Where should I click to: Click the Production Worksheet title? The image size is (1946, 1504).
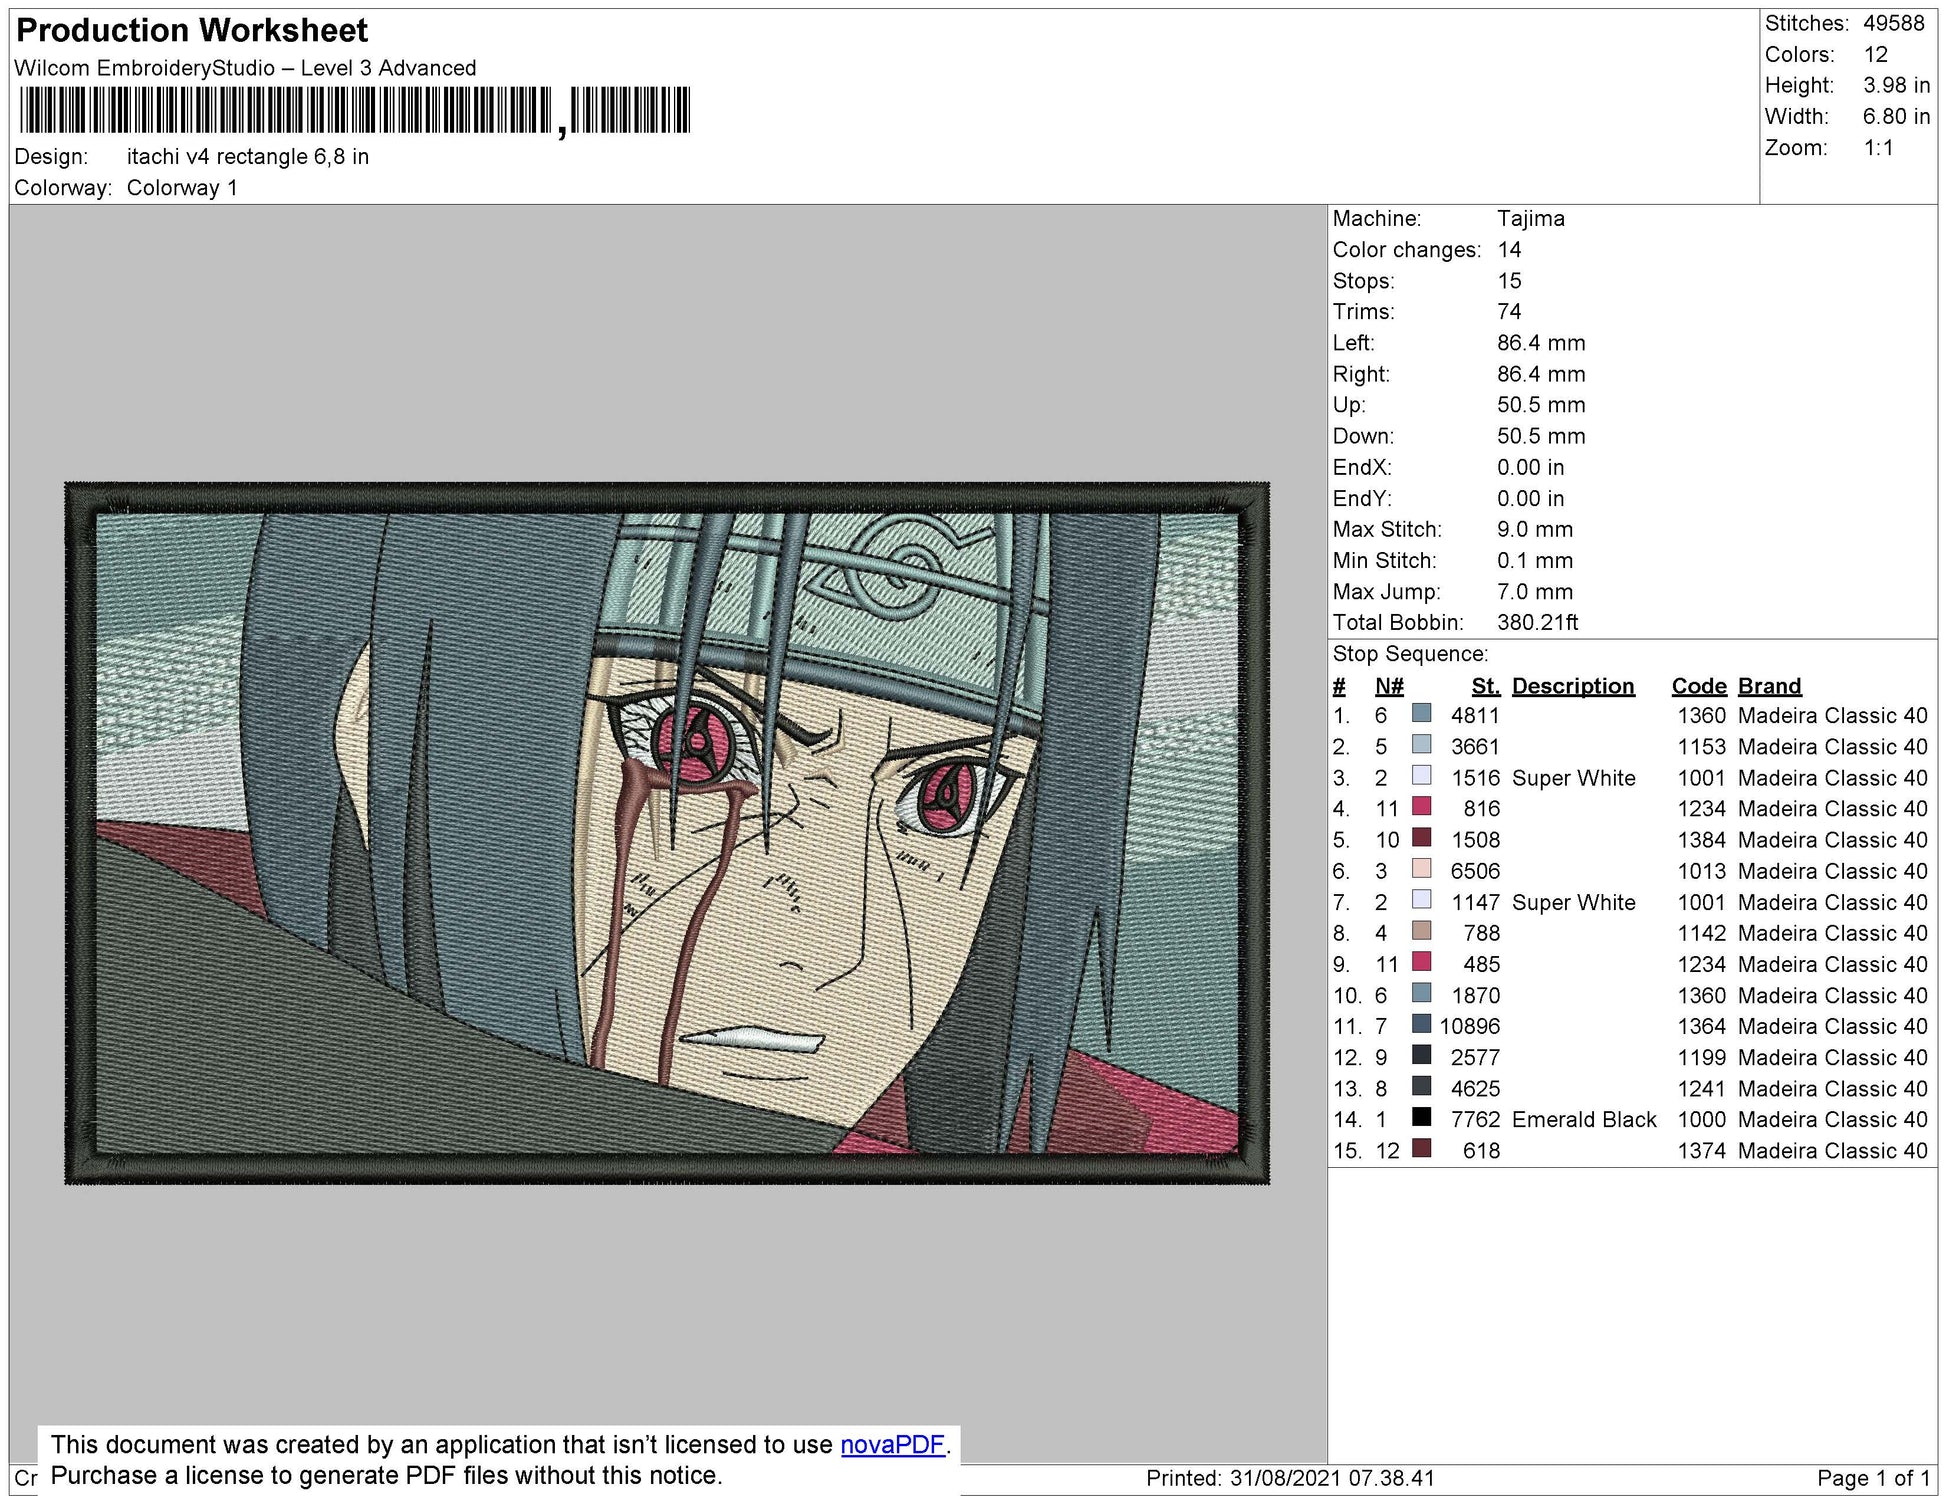(x=193, y=31)
